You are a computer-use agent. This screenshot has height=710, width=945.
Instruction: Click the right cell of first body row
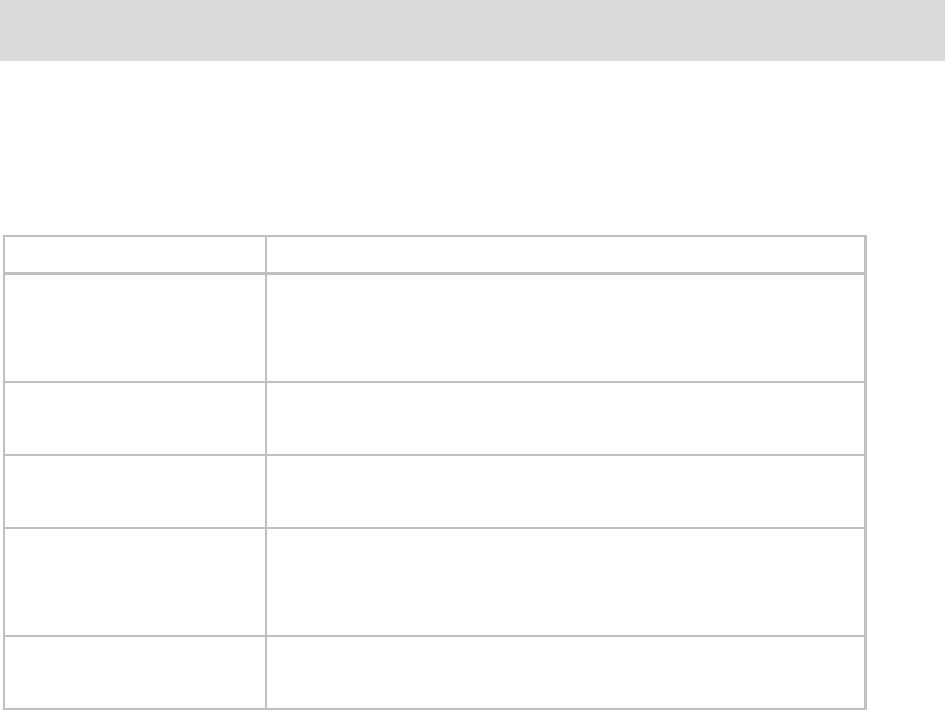pyautogui.click(x=565, y=328)
